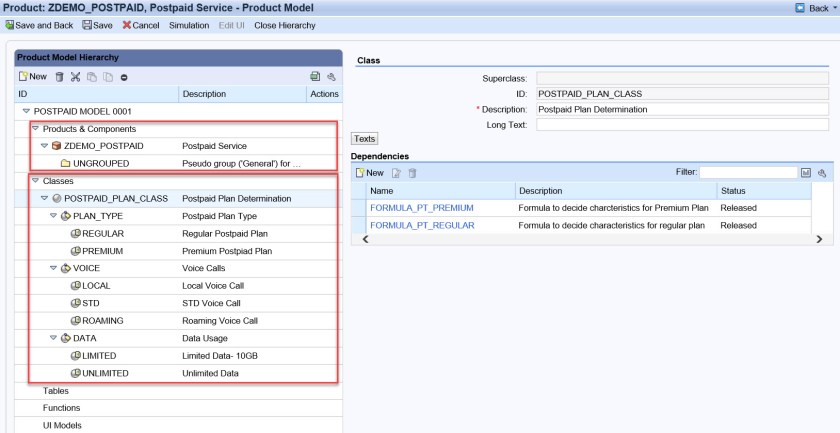Open Dependencies table settings wrench icon
The width and height of the screenshot is (840, 433).
(x=822, y=173)
